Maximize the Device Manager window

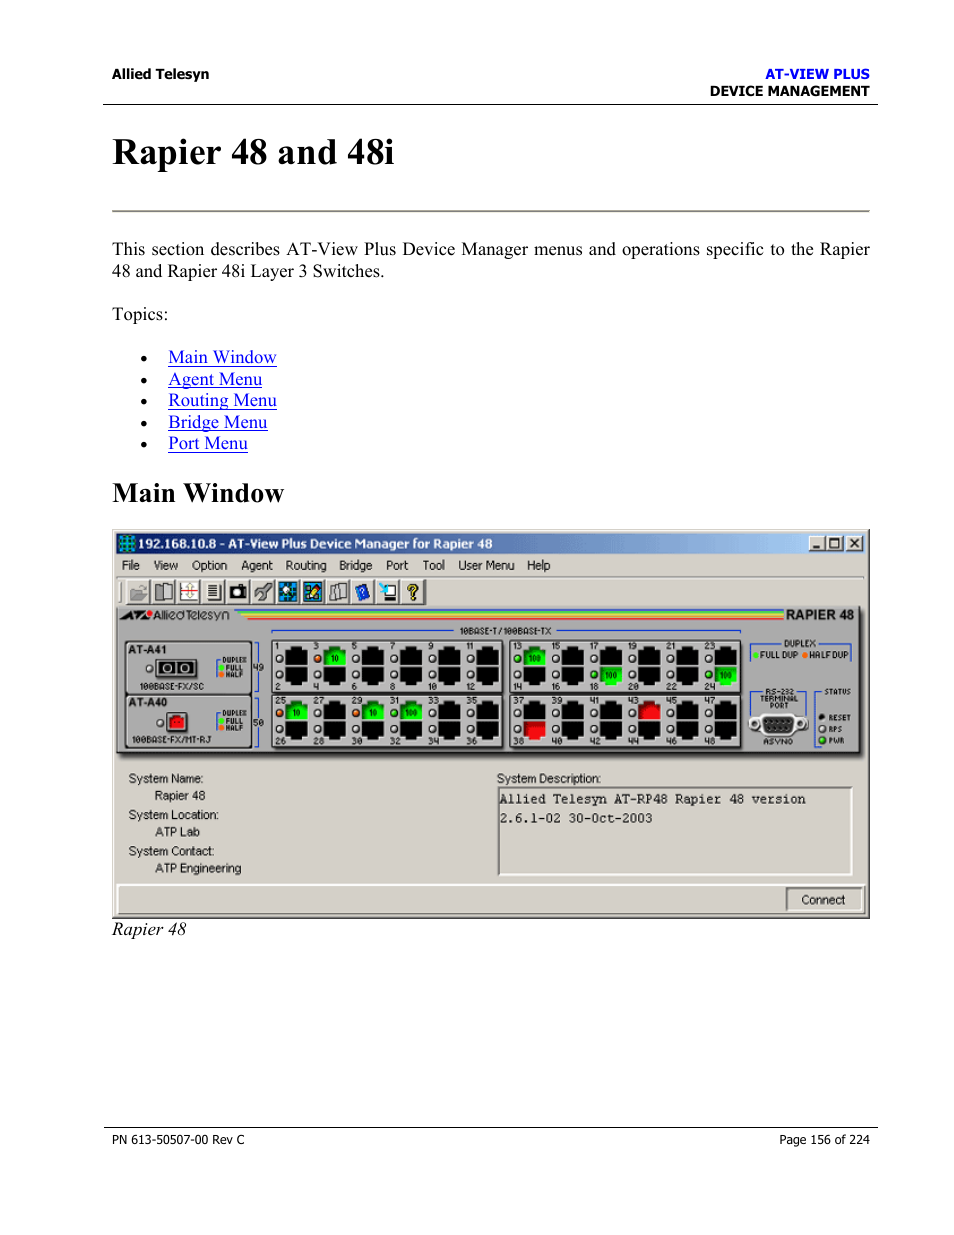pos(835,543)
